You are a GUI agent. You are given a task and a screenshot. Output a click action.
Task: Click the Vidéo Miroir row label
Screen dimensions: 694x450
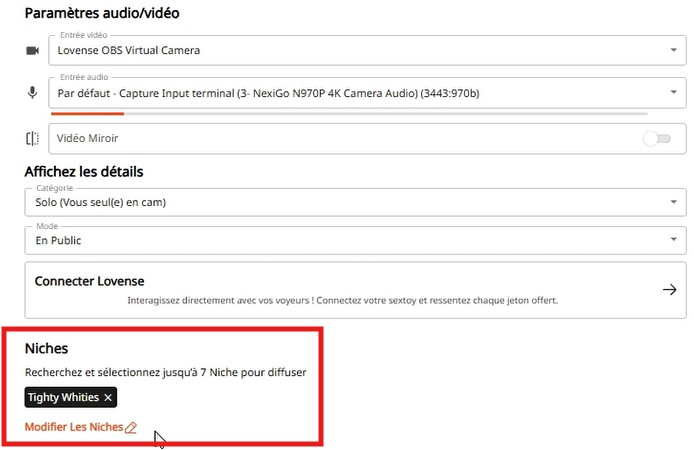pos(87,138)
